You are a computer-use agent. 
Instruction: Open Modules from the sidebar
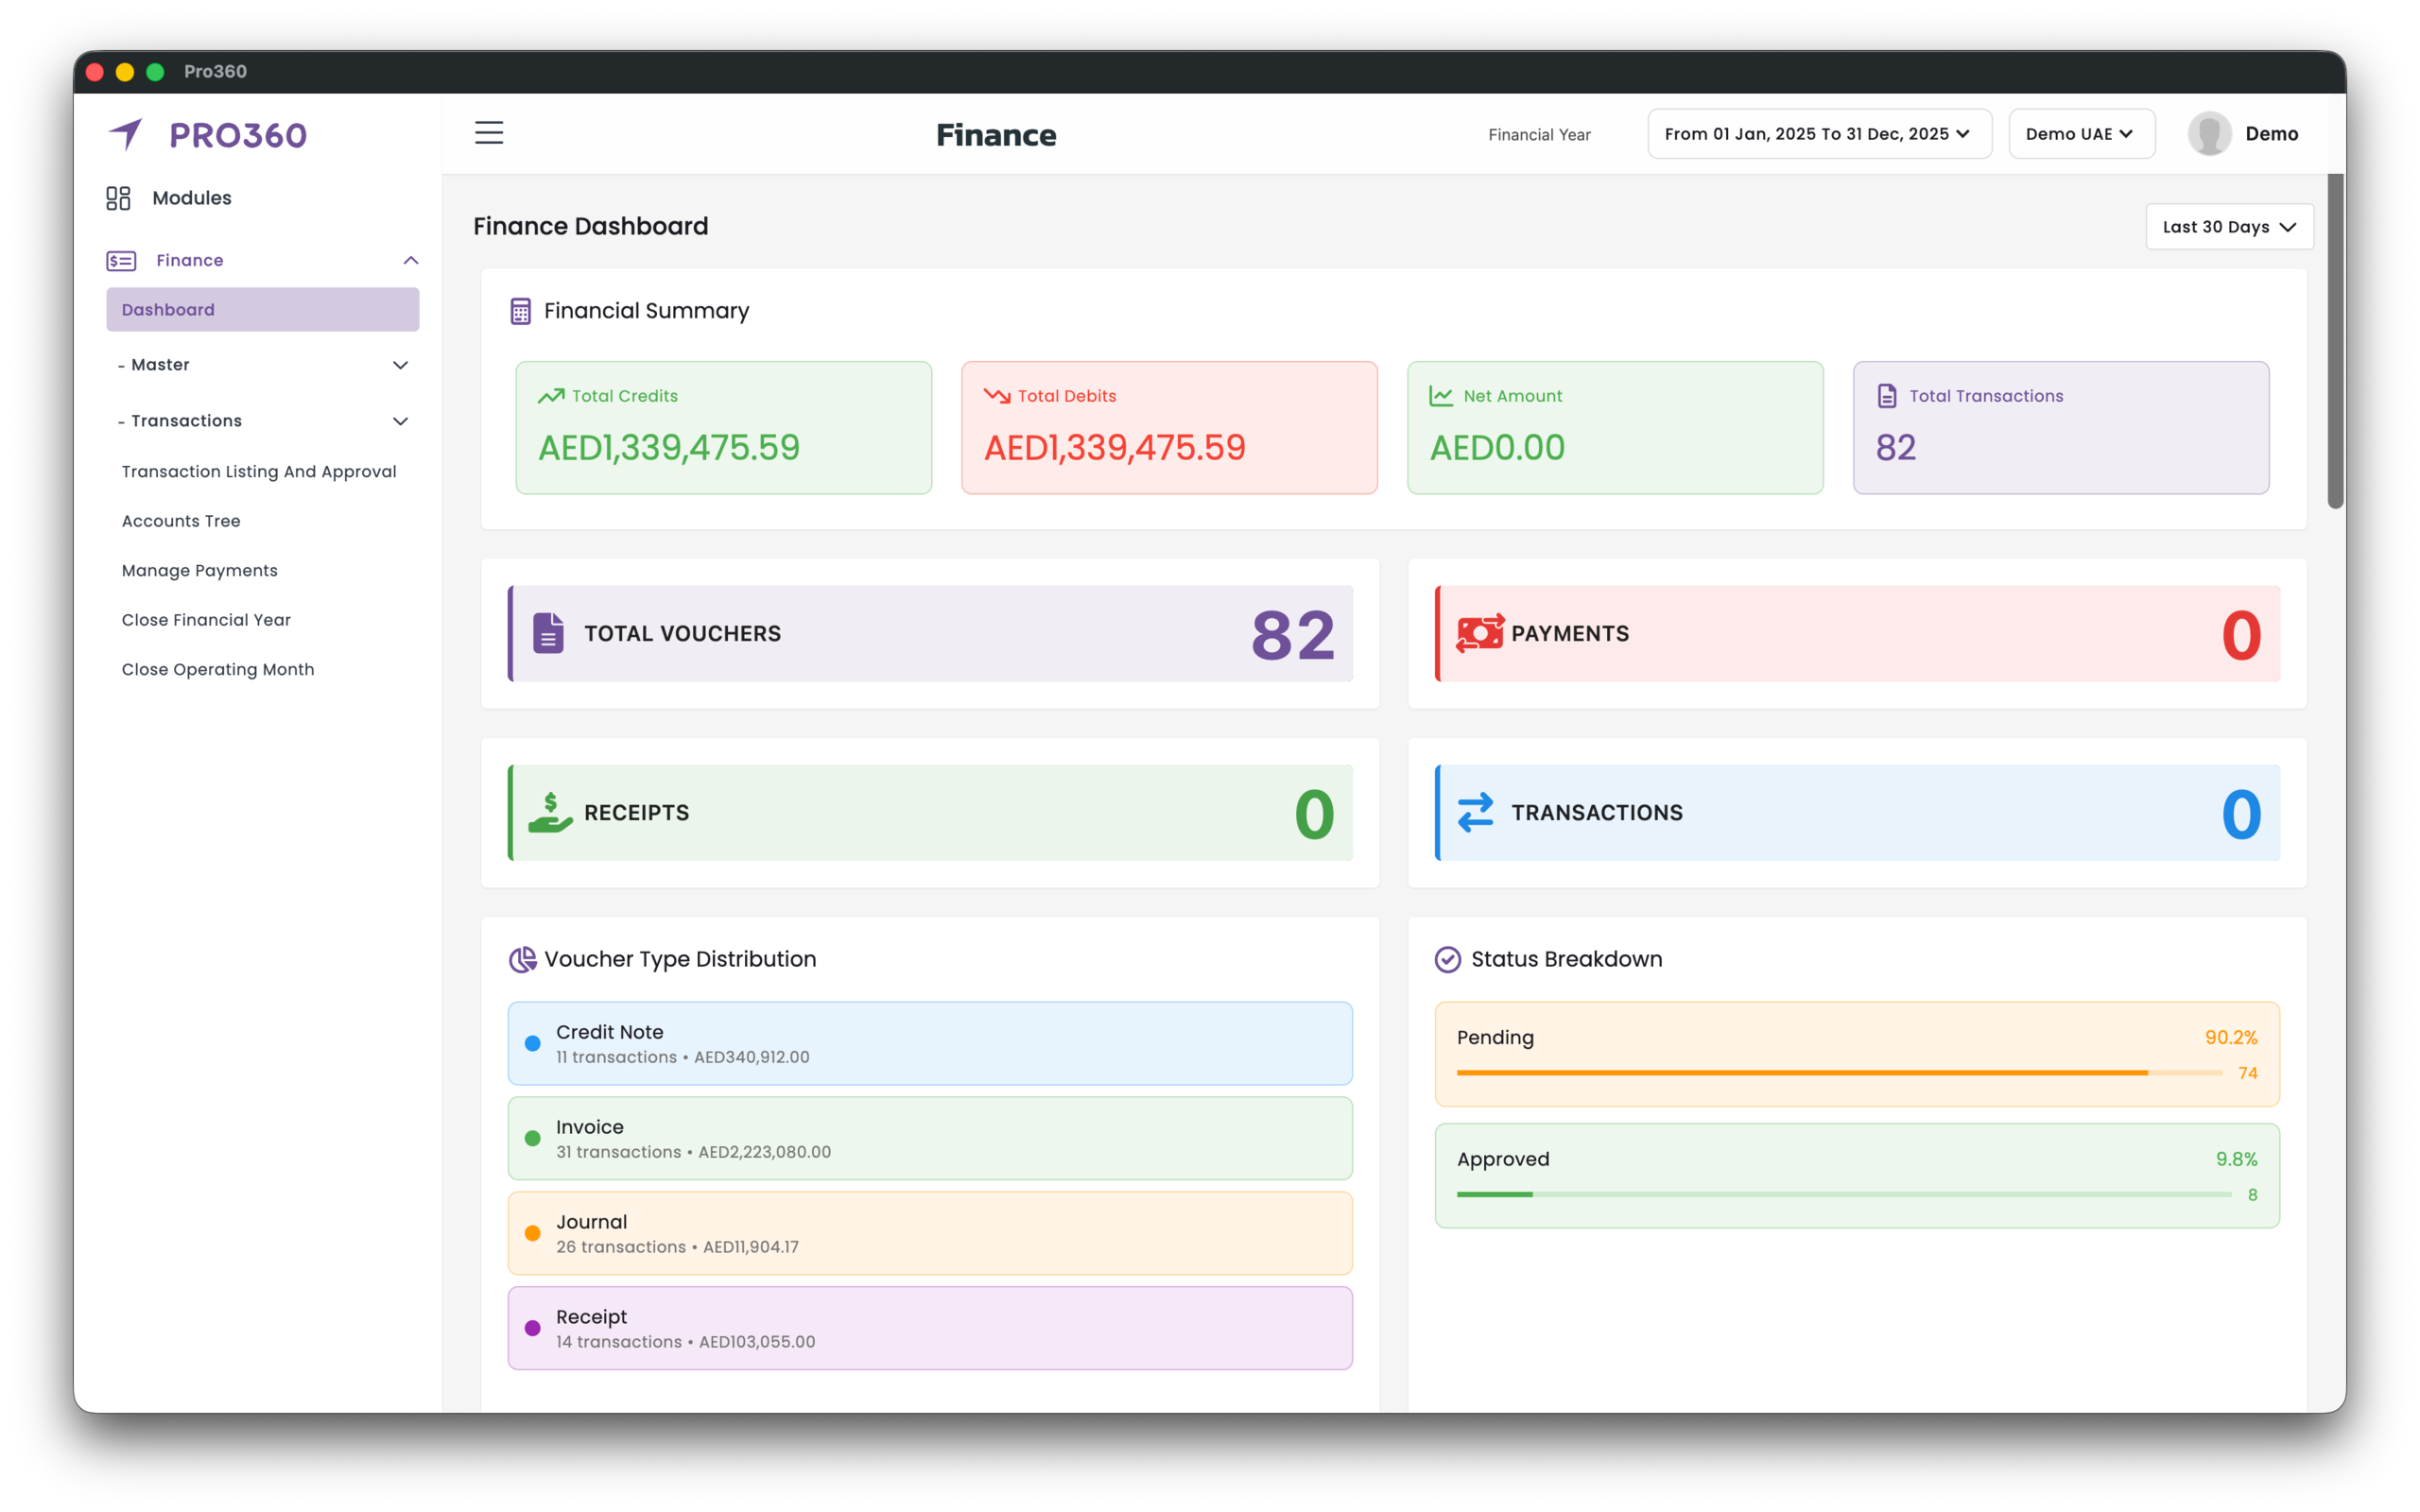pyautogui.click(x=192, y=198)
